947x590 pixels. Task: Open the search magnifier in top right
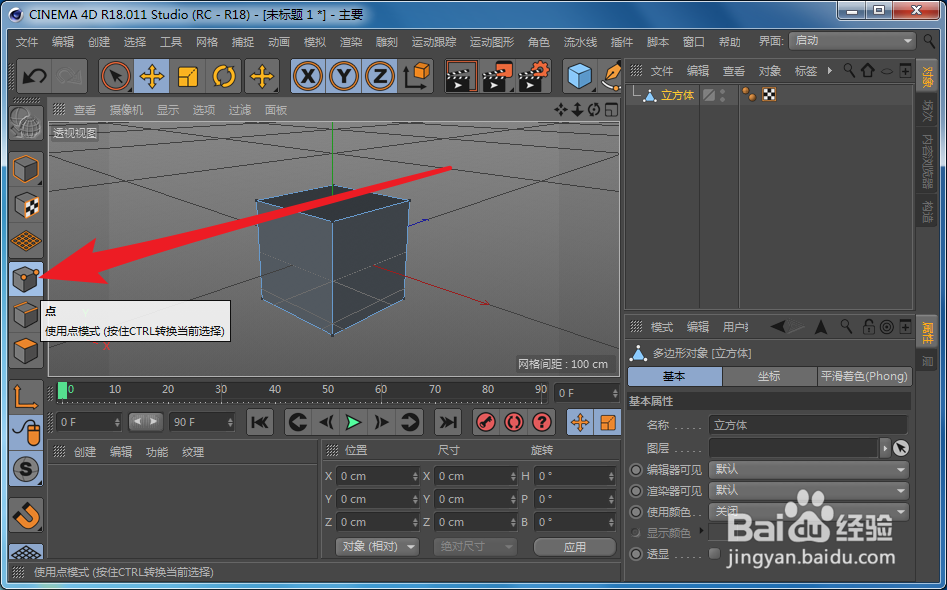click(x=929, y=40)
